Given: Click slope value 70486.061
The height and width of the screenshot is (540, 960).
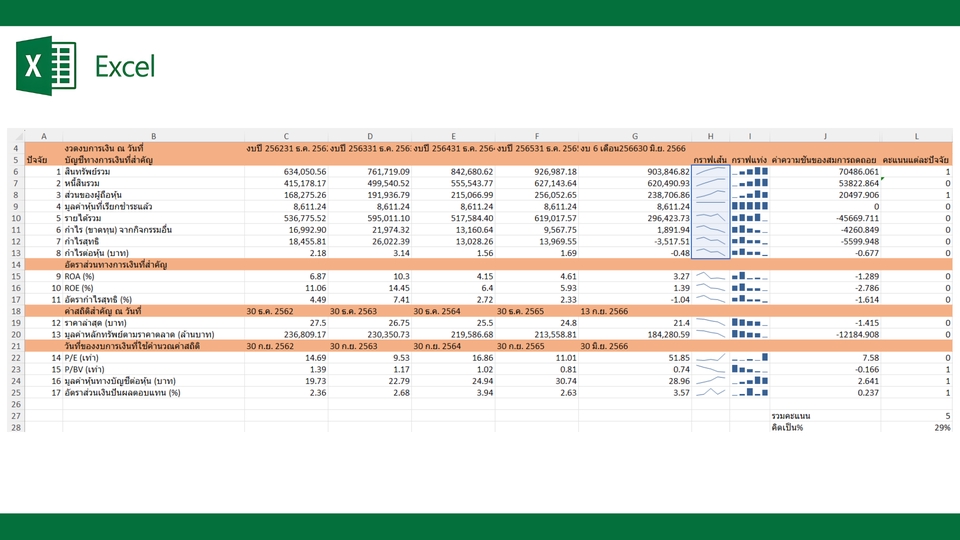Looking at the screenshot, I should click(825, 171).
